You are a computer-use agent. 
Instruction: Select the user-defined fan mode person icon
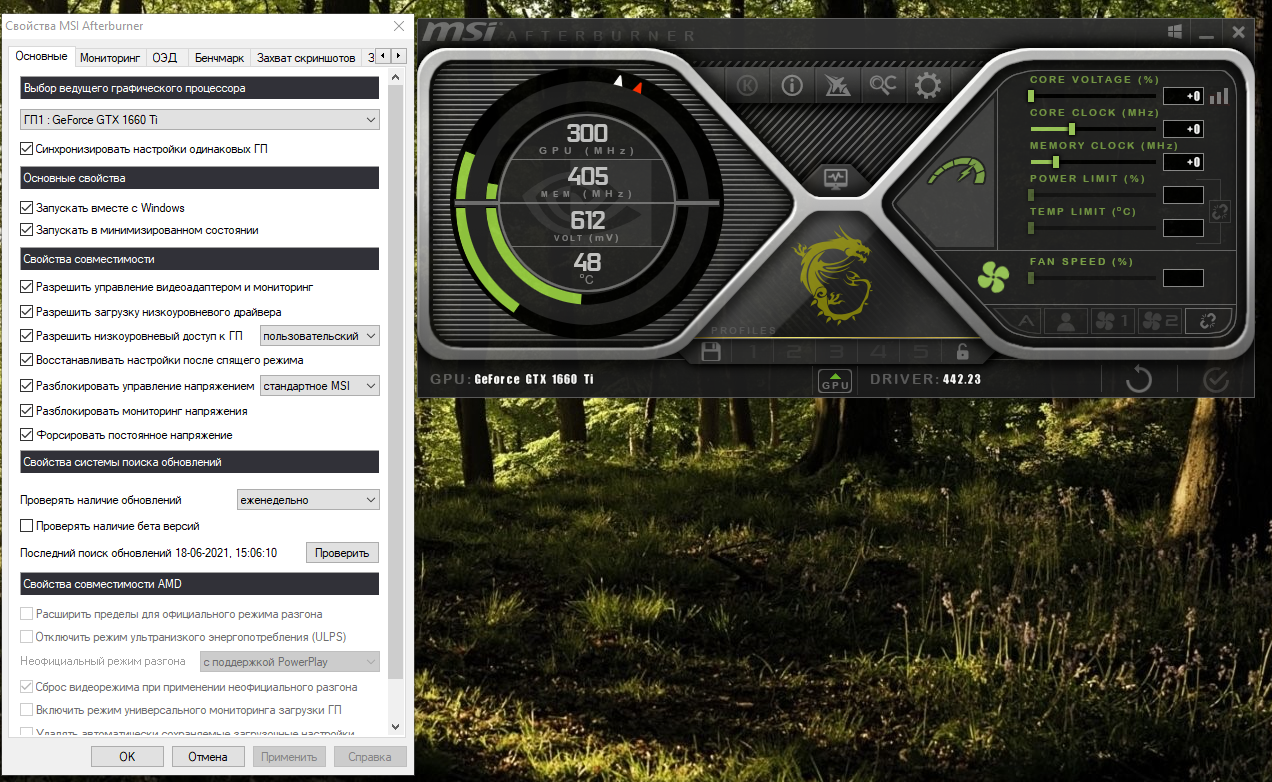coord(1068,321)
